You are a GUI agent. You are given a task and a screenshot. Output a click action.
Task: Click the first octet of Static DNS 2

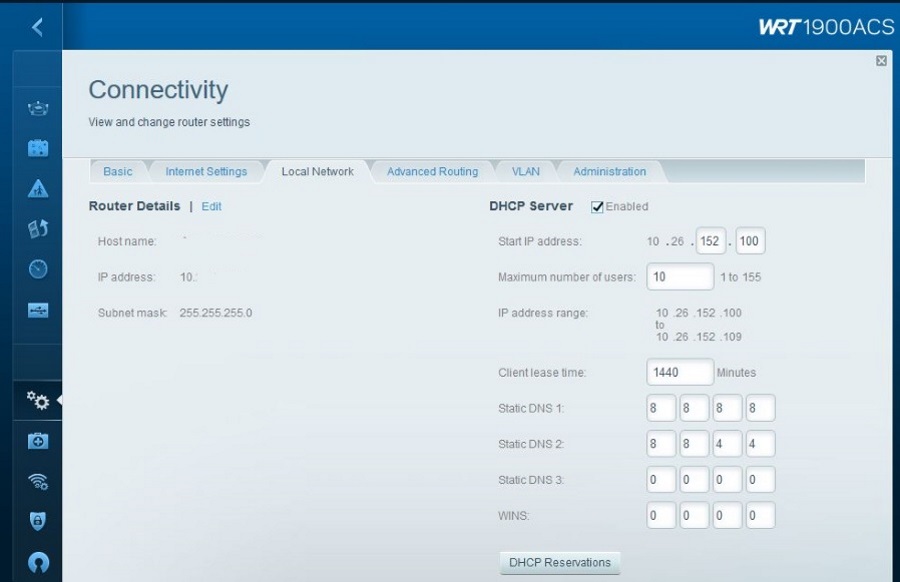[x=661, y=444]
